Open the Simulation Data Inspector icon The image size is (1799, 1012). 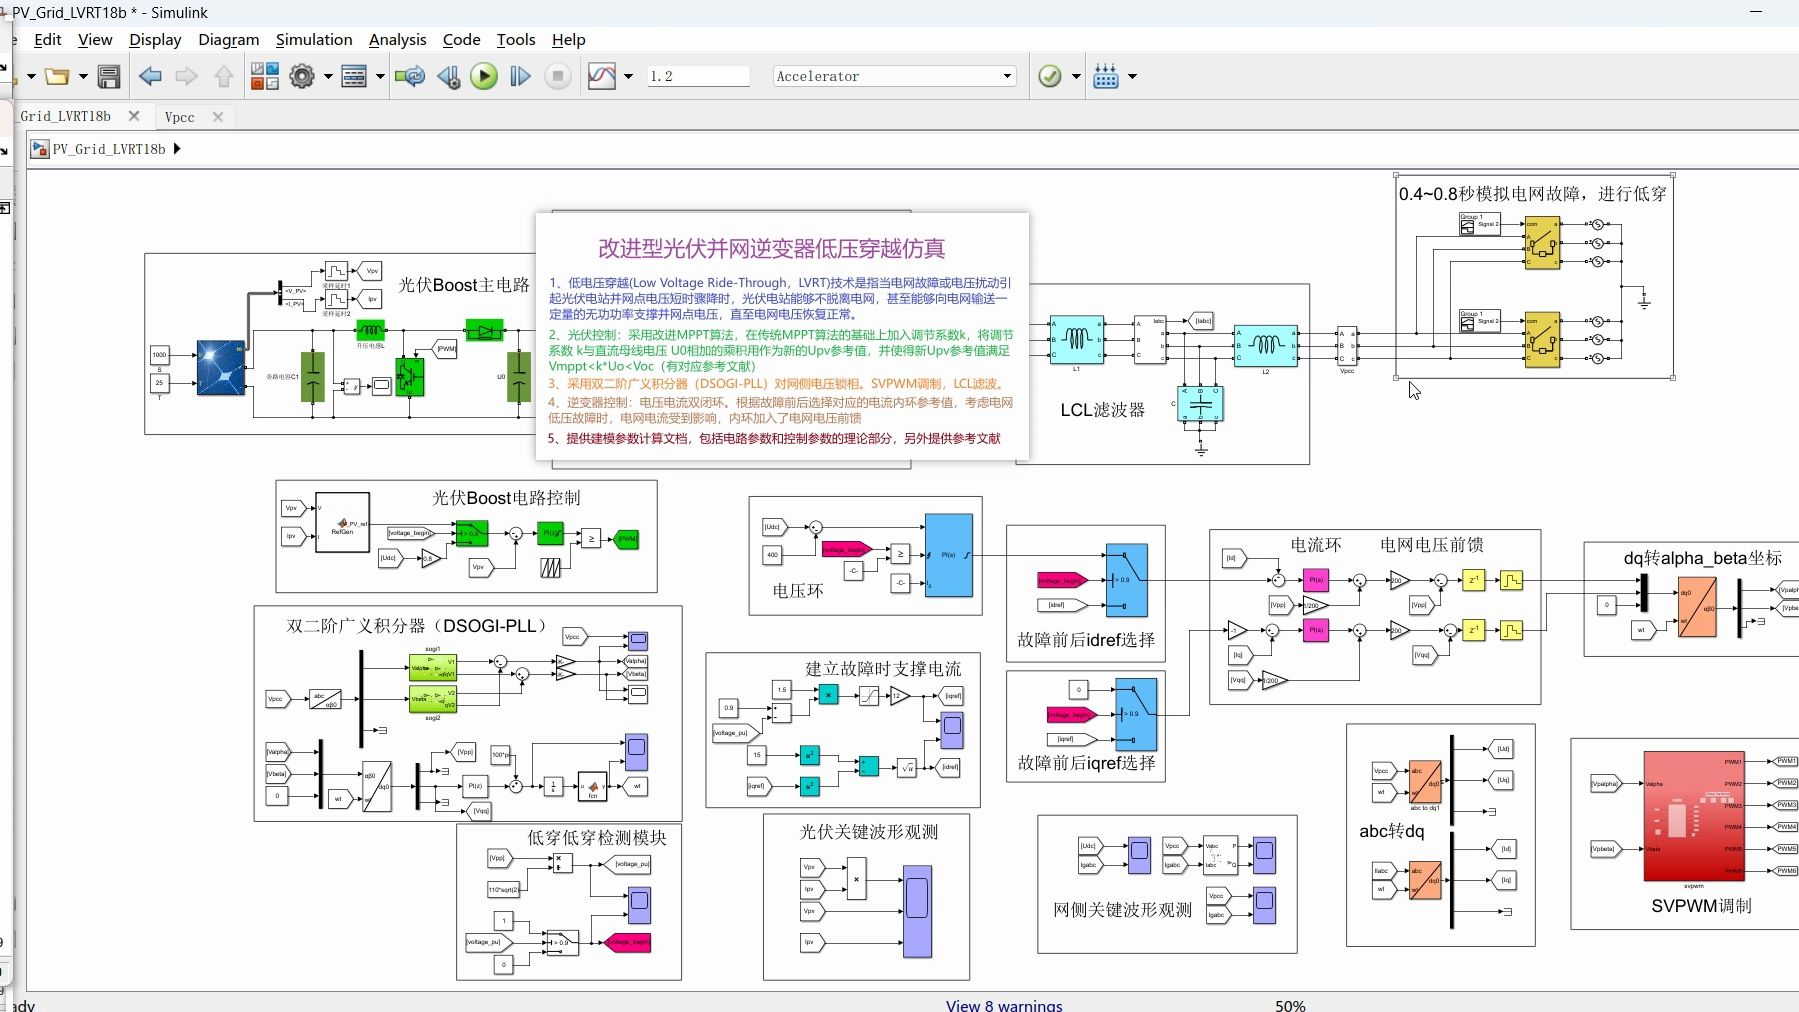pyautogui.click(x=602, y=76)
